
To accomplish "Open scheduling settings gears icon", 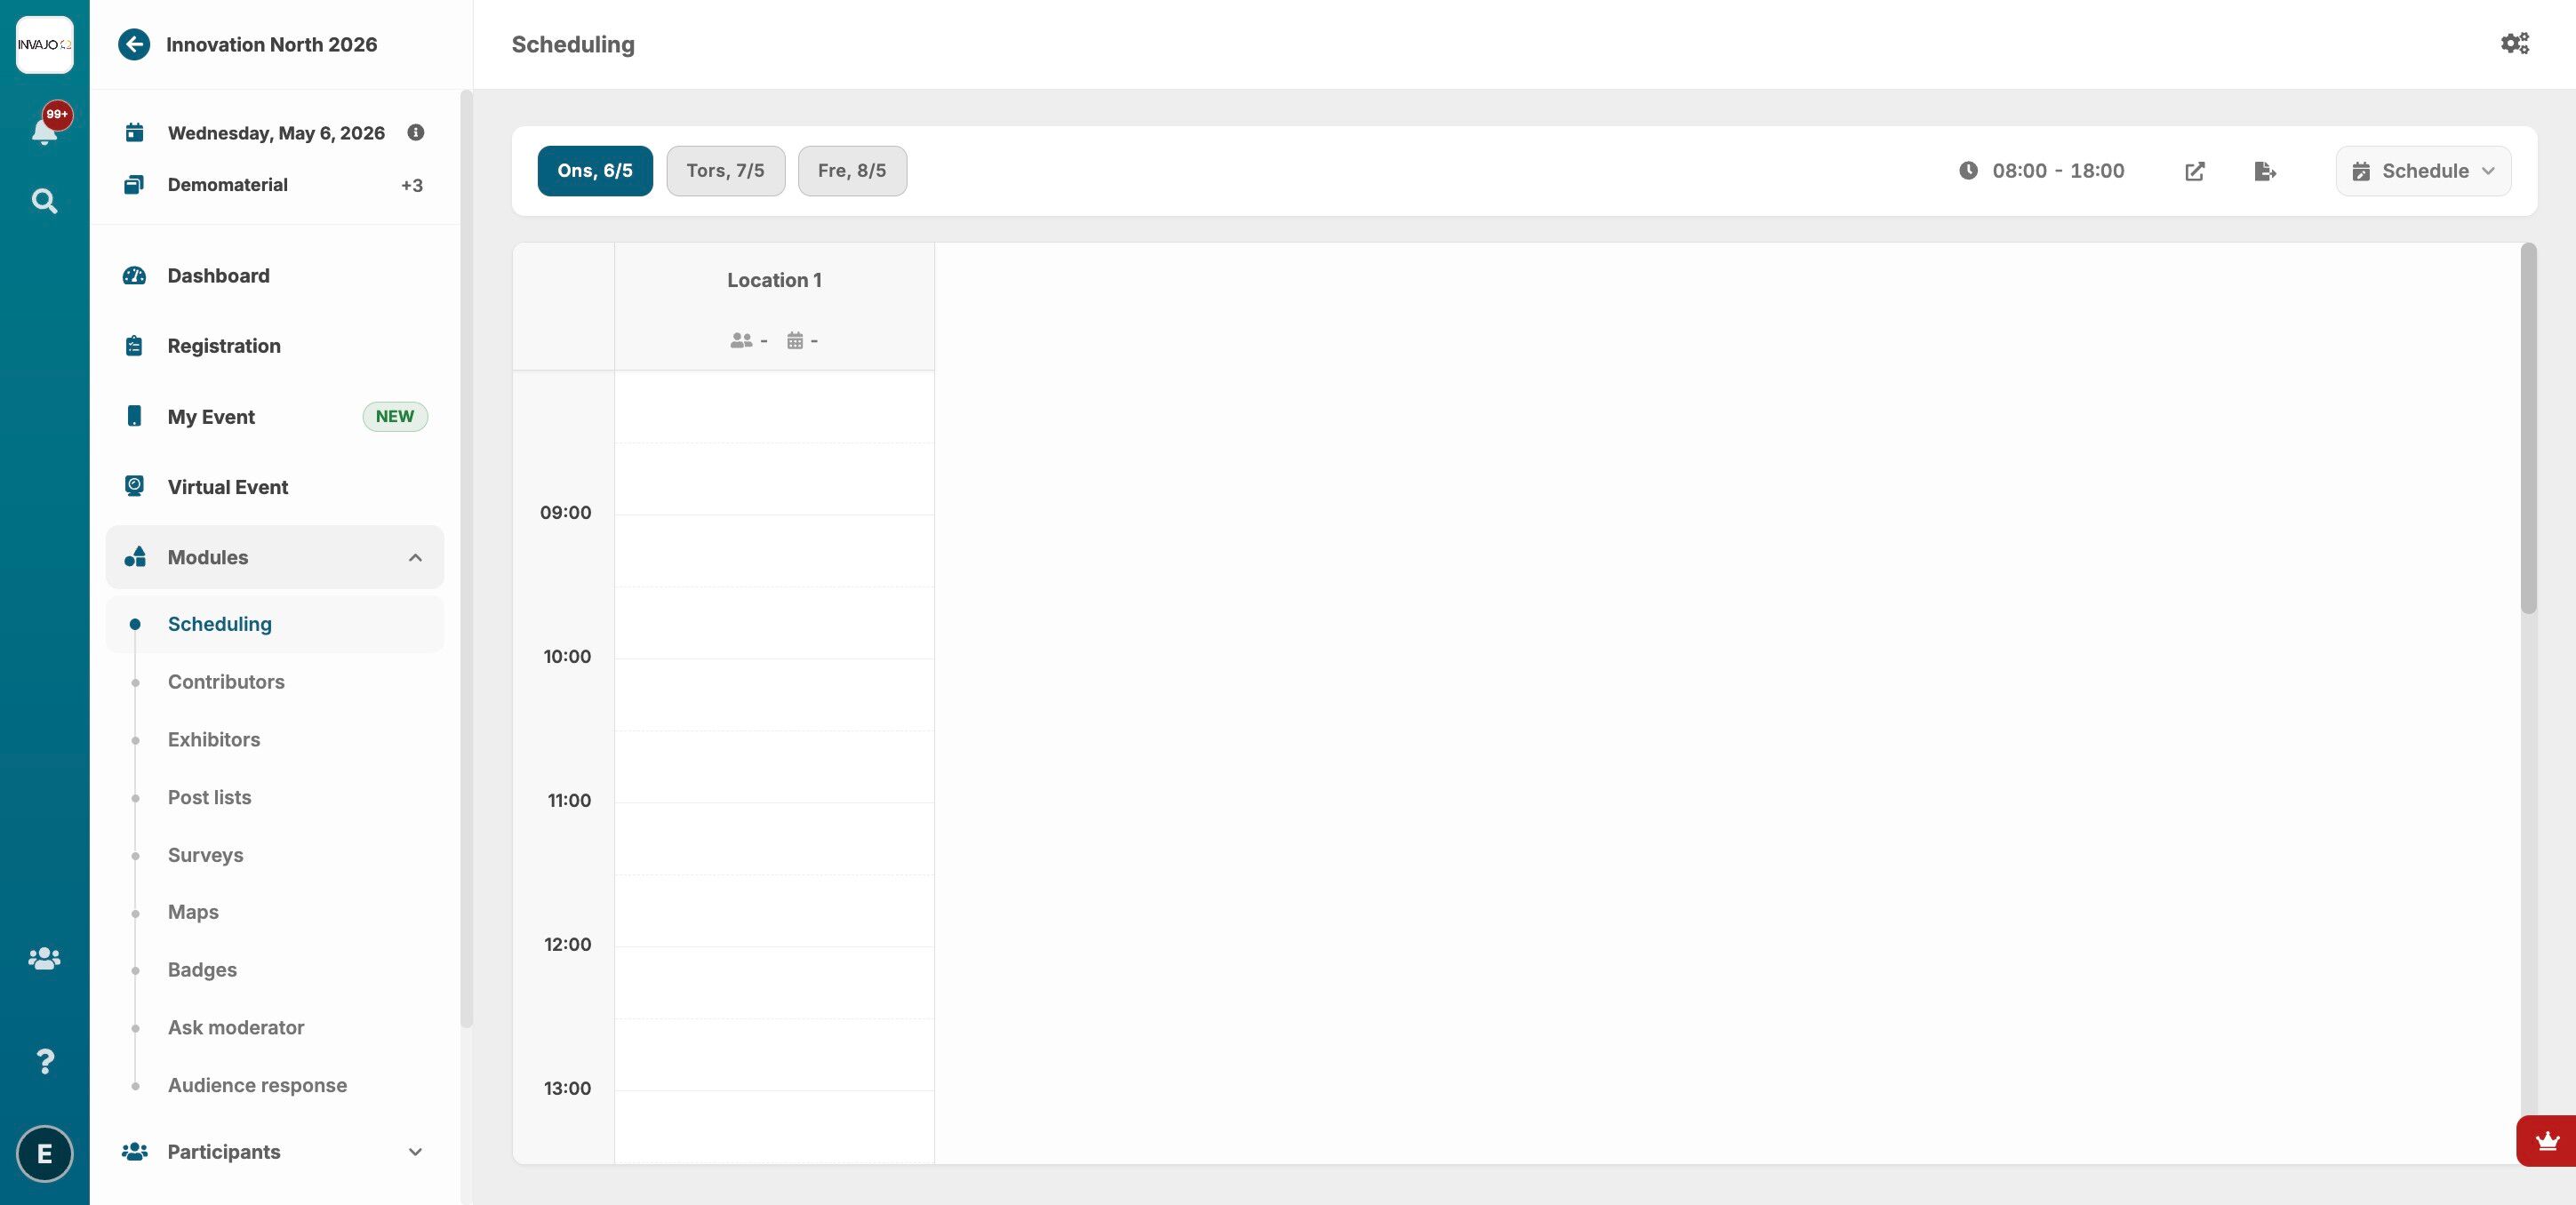I will click(x=2514, y=44).
